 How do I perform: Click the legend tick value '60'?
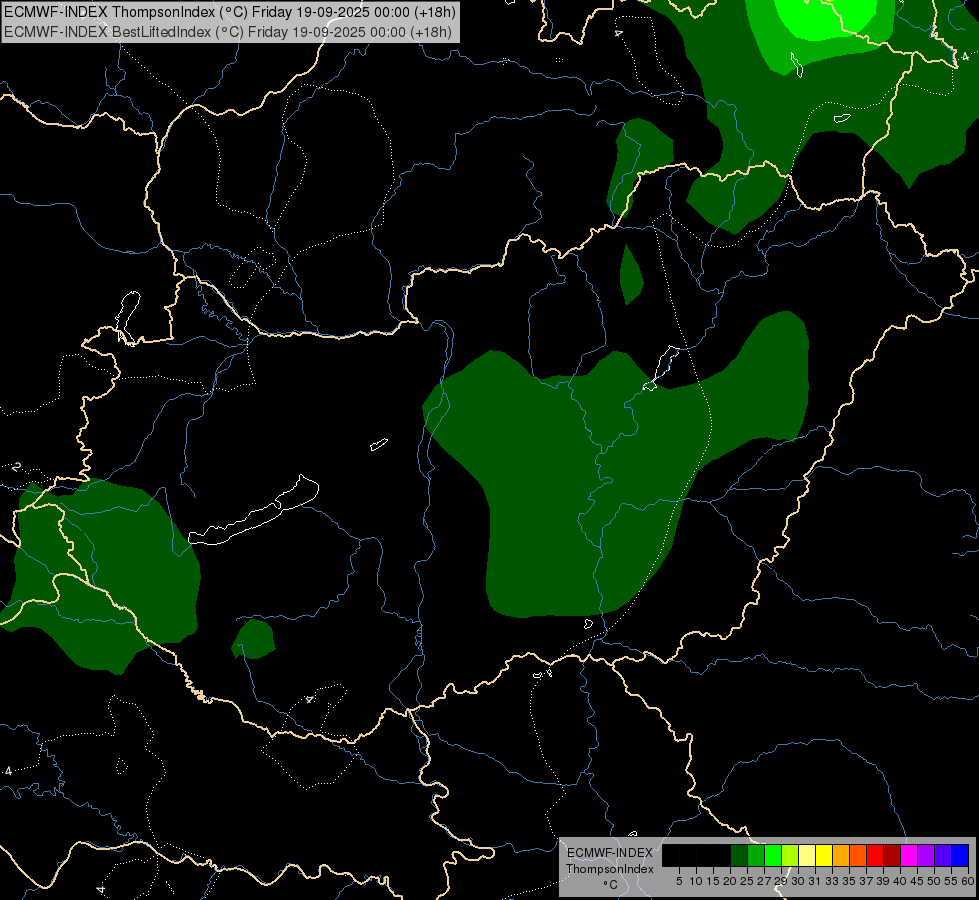coord(968,881)
